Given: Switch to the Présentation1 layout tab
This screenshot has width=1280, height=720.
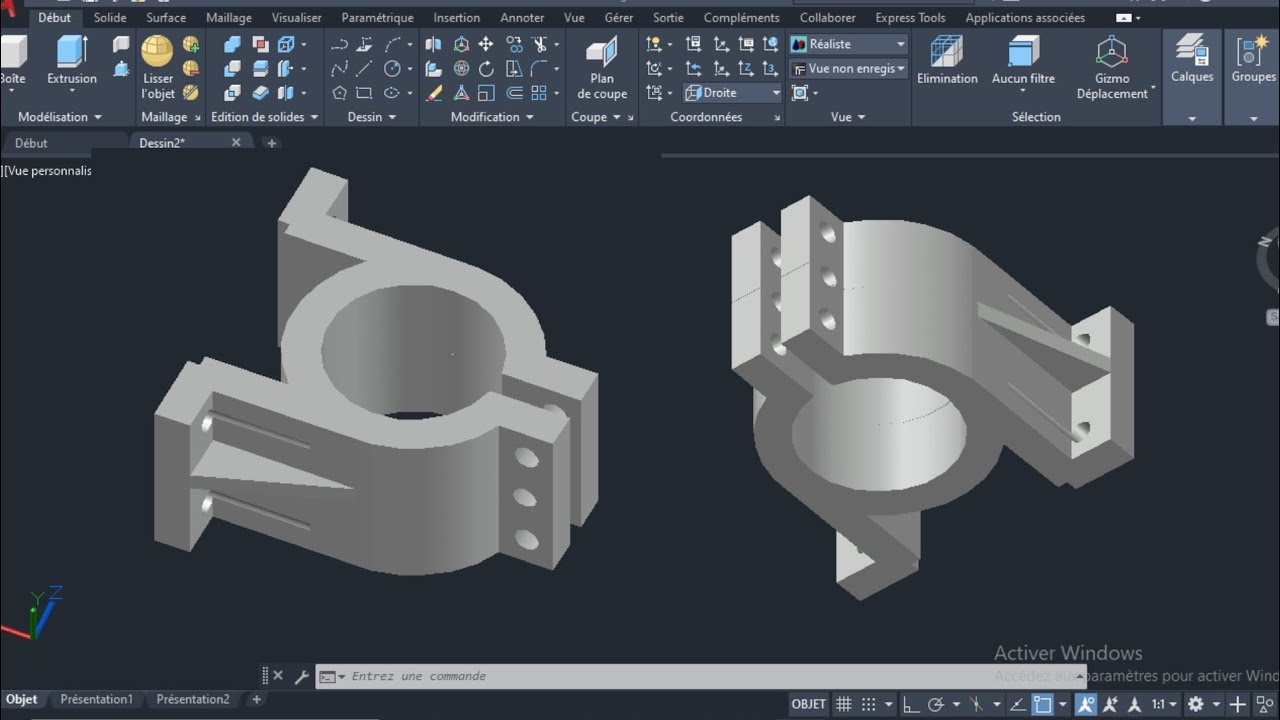Looking at the screenshot, I should pyautogui.click(x=96, y=700).
